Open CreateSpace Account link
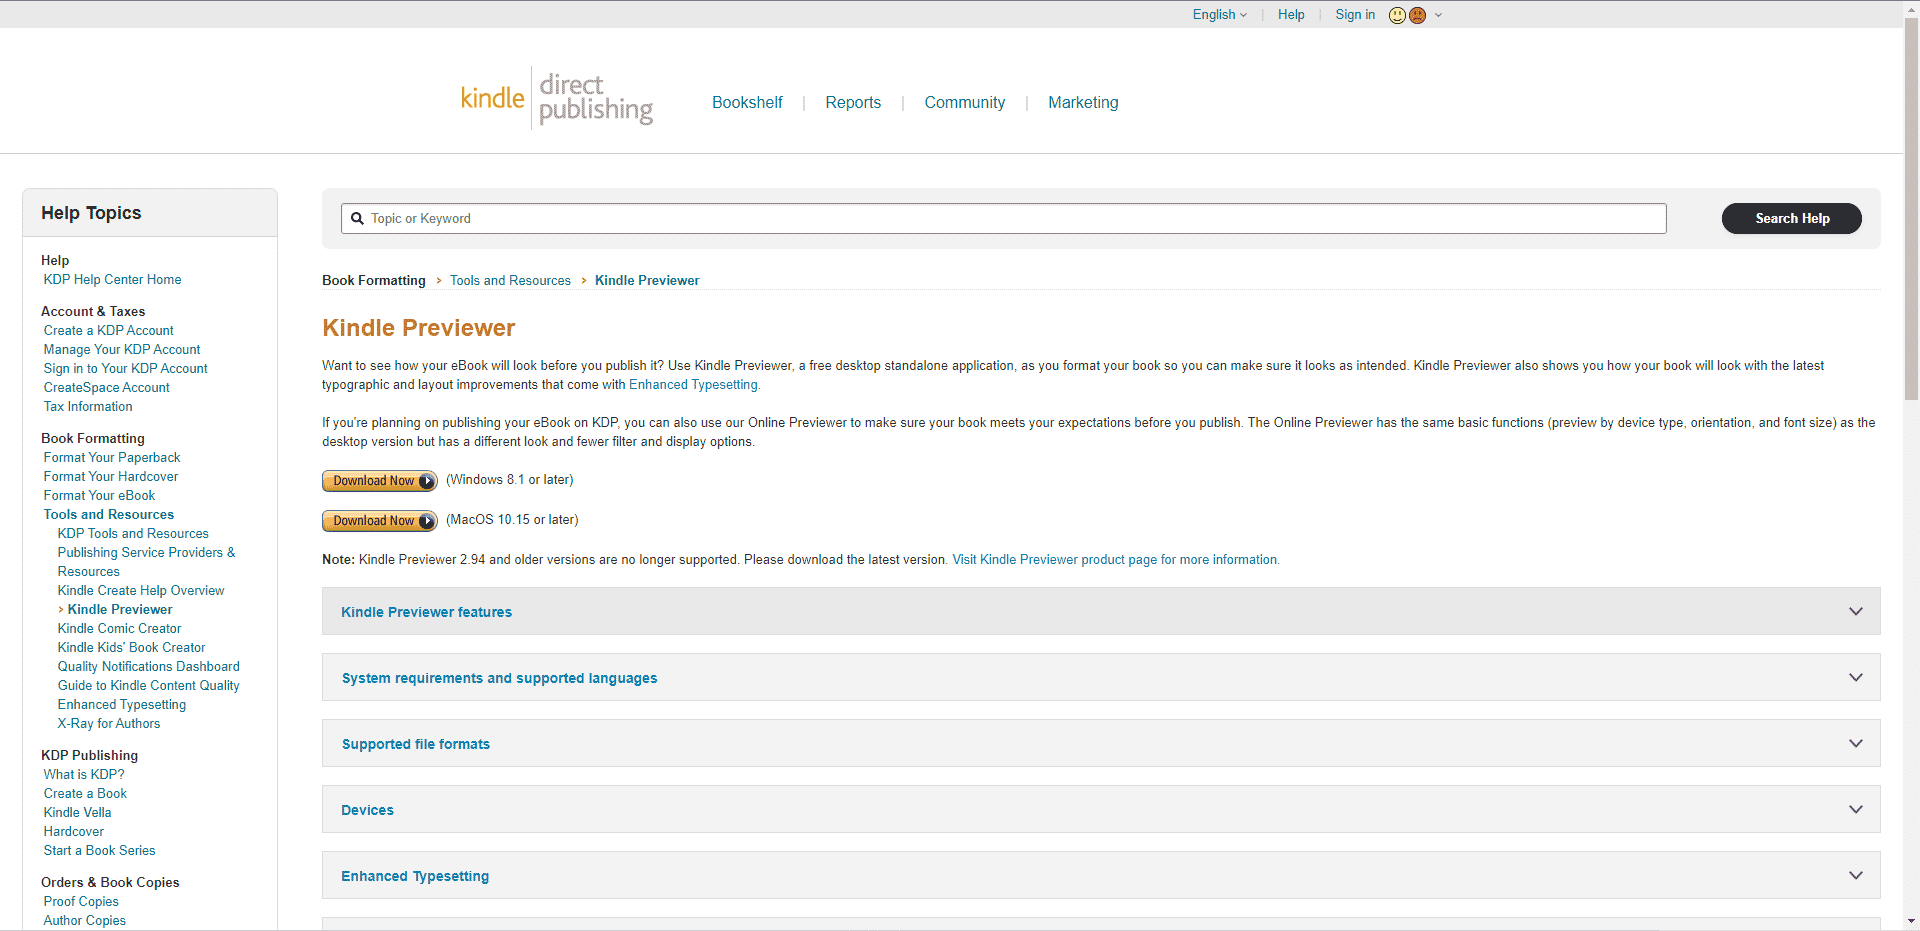 click(x=106, y=387)
